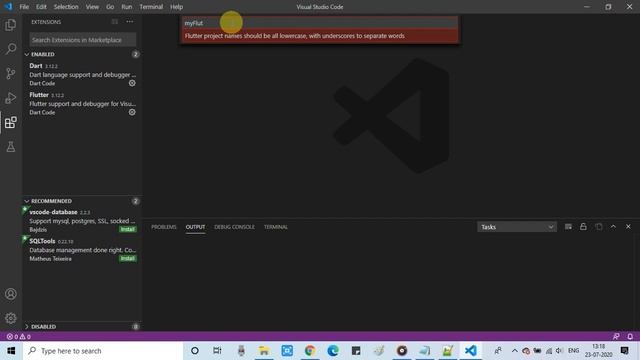
Task: Open the Source Control view
Action: (x=11, y=73)
